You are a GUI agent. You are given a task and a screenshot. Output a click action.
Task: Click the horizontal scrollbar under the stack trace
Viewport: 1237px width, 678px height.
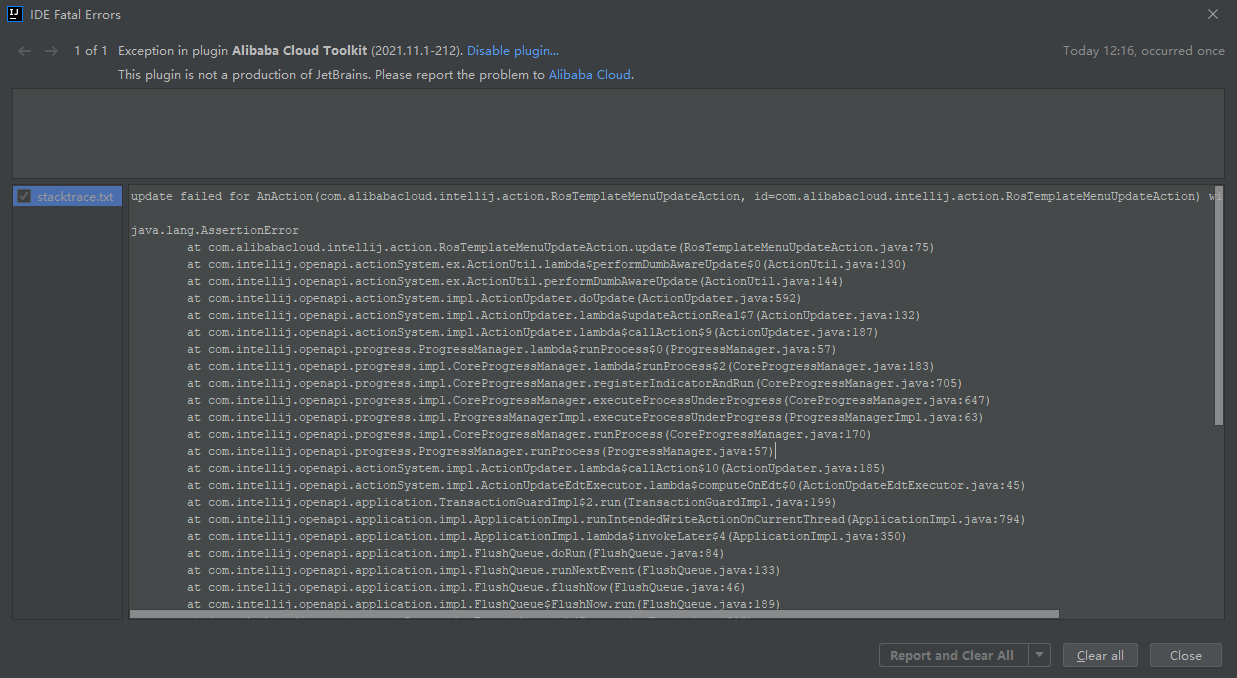pos(594,614)
